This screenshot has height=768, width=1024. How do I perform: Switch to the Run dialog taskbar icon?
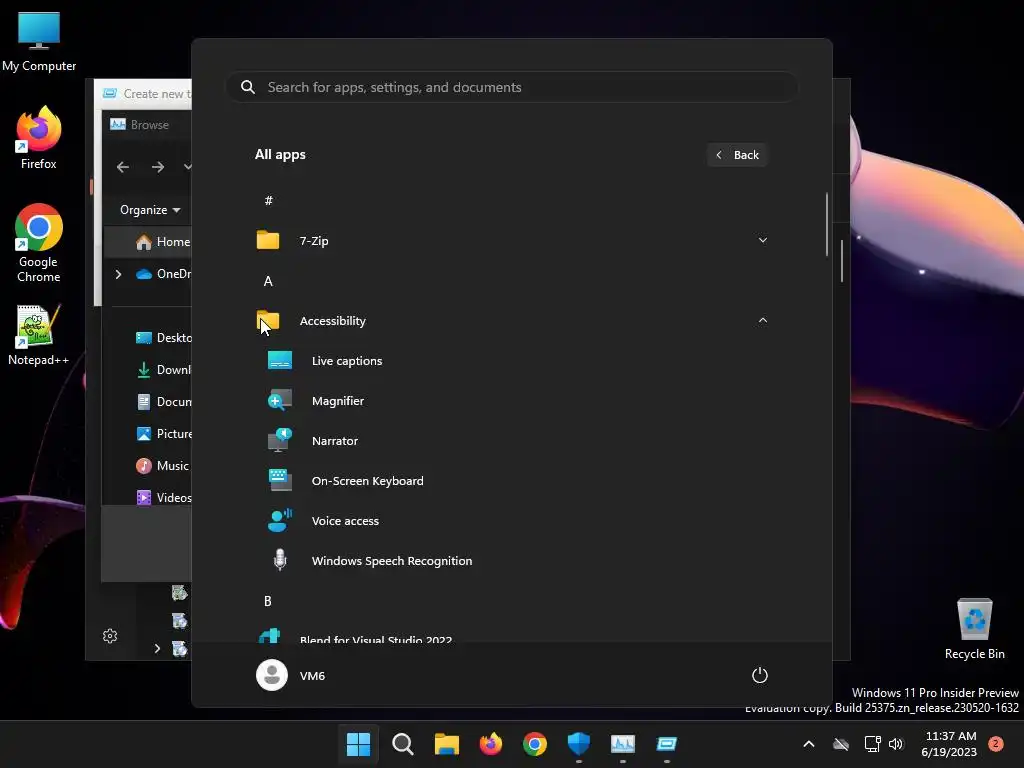click(667, 744)
